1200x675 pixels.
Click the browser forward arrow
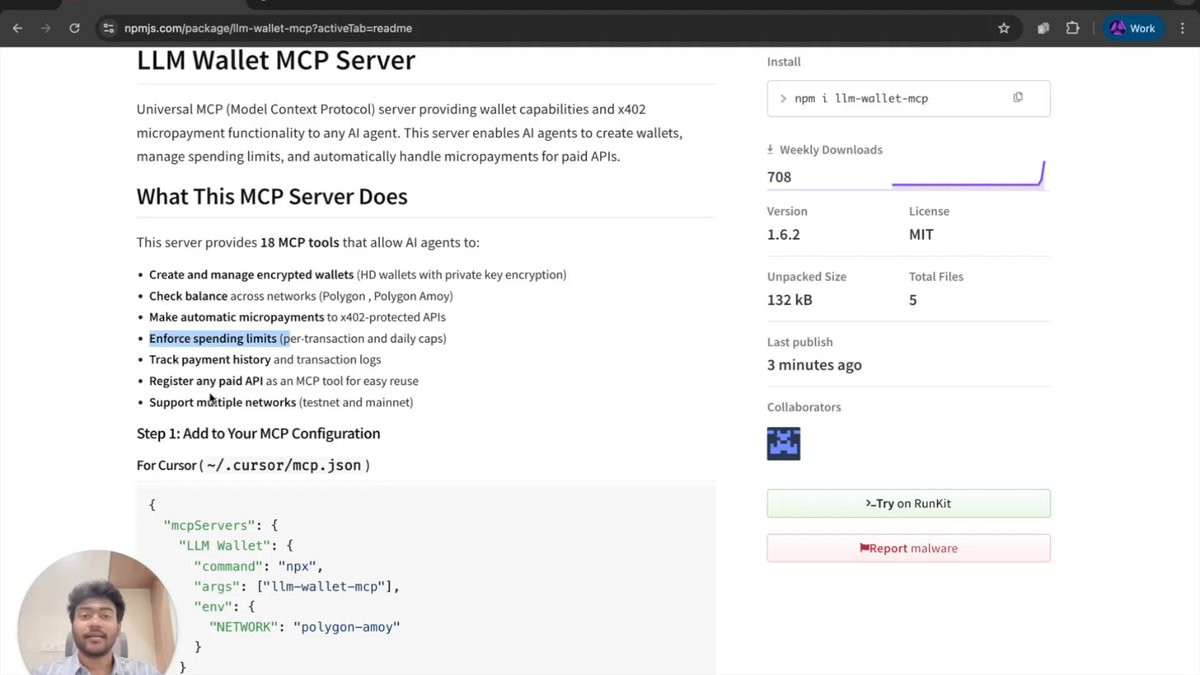45,28
